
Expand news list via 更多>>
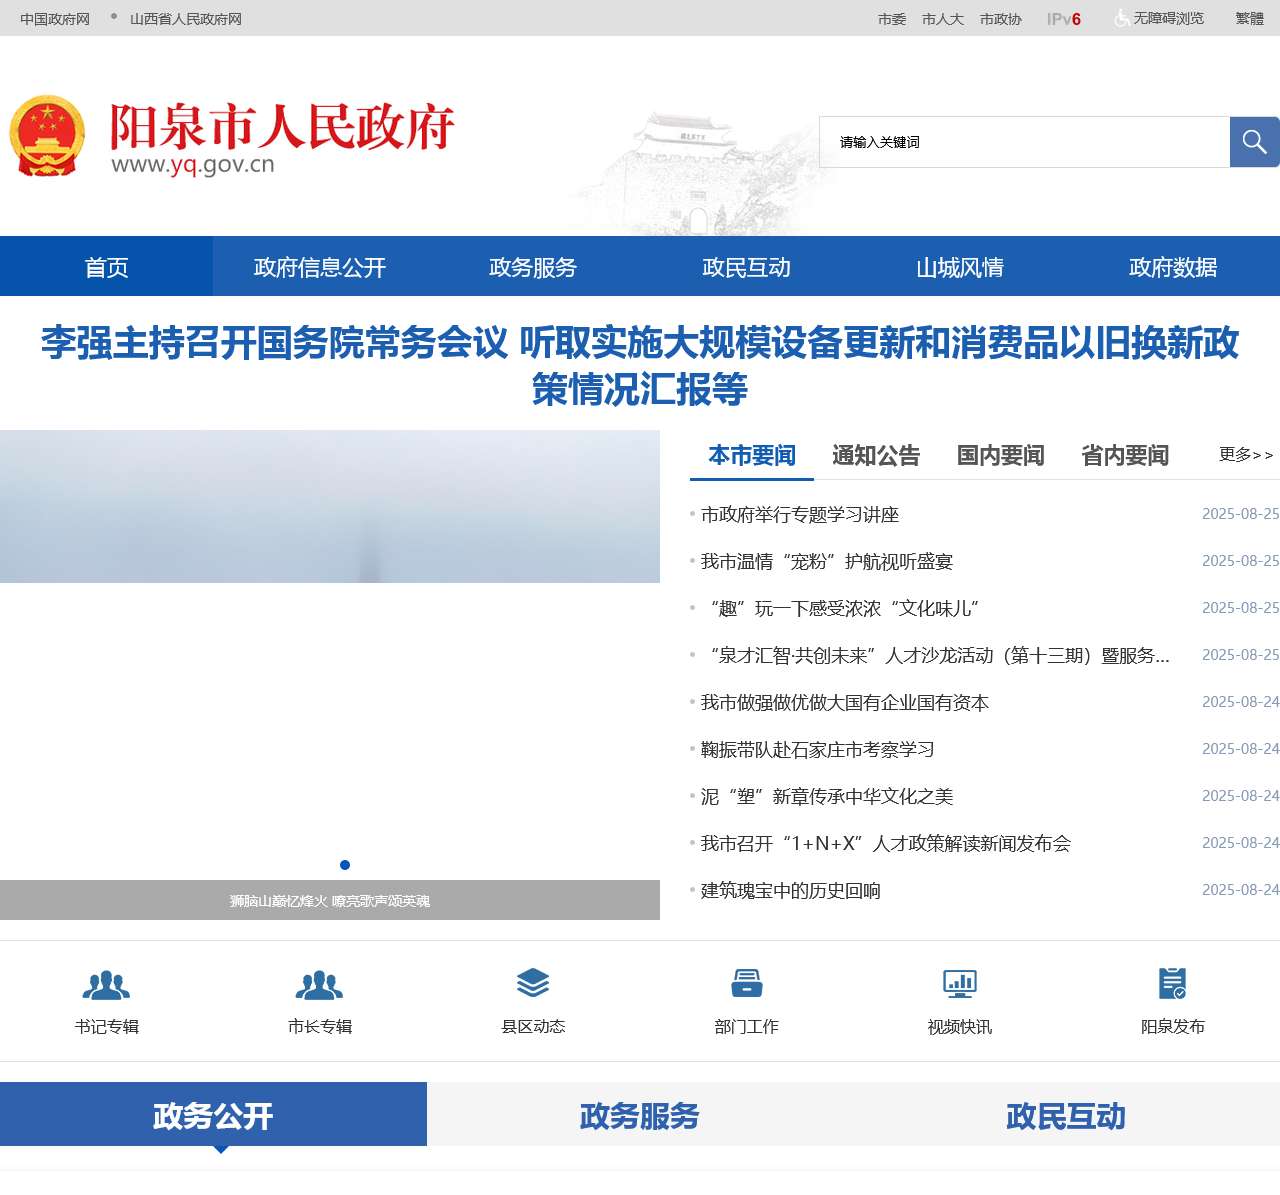pos(1245,455)
